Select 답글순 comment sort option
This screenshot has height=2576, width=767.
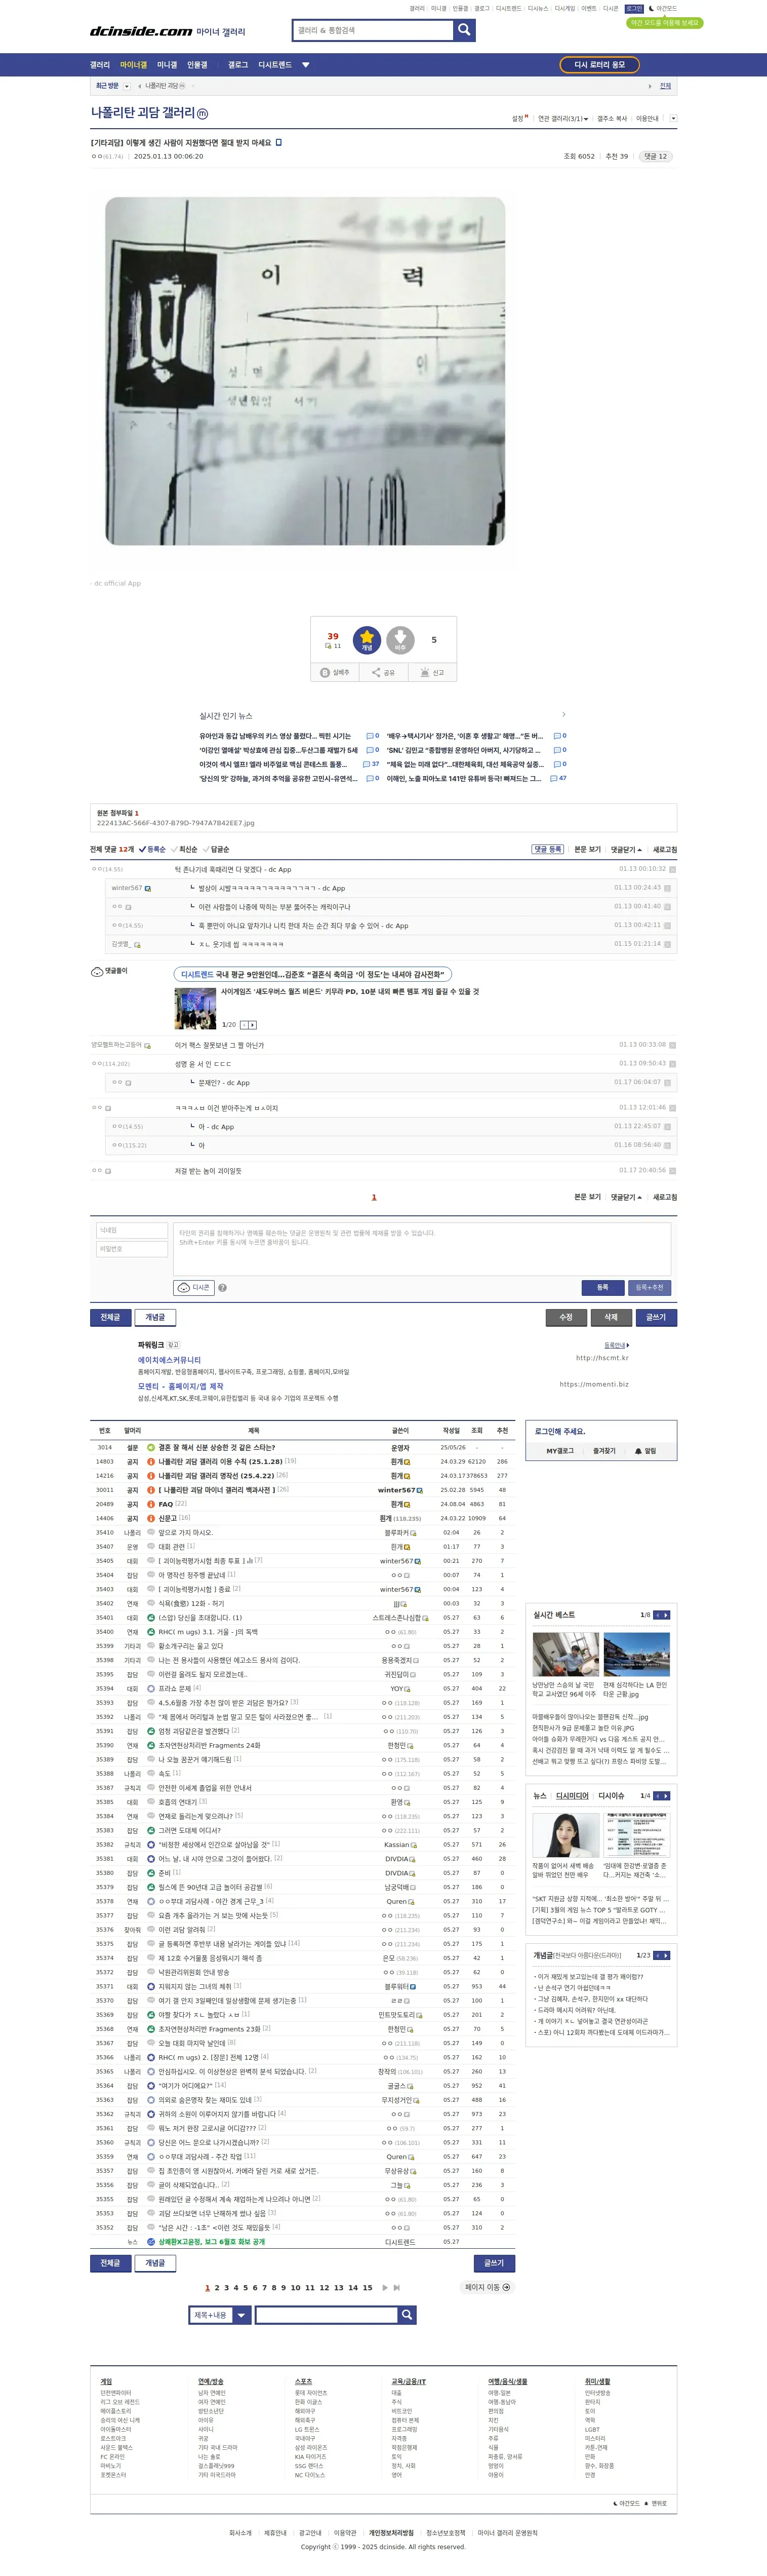[217, 849]
